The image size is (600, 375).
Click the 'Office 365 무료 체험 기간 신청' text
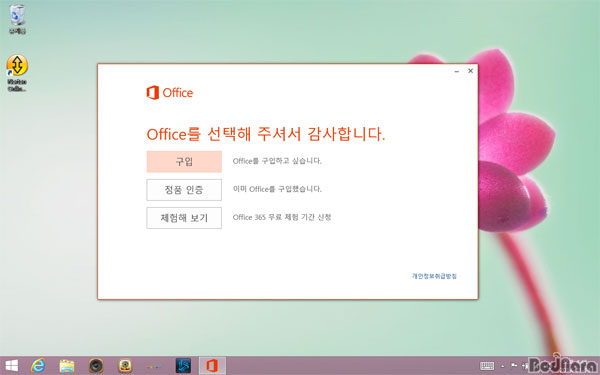coord(282,217)
